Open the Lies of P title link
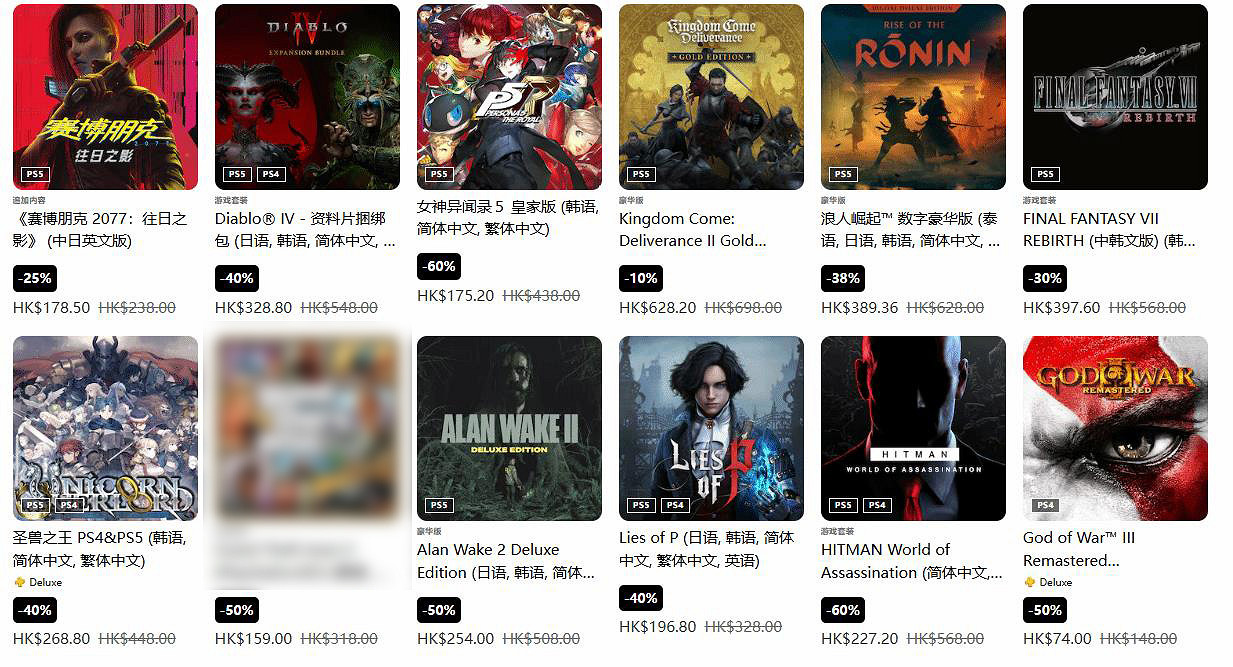This screenshot has width=1233, height=667. click(706, 549)
